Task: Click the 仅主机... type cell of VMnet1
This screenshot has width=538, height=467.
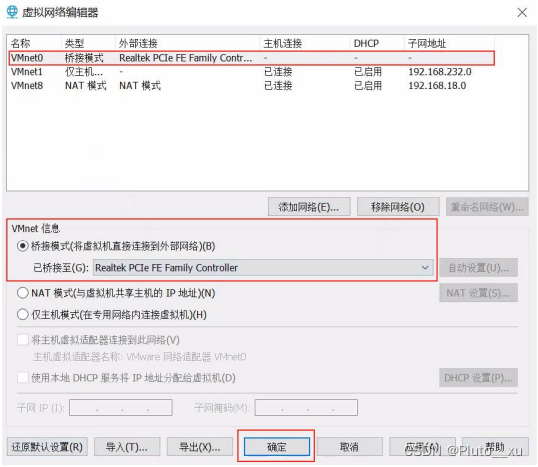Action: pos(84,72)
